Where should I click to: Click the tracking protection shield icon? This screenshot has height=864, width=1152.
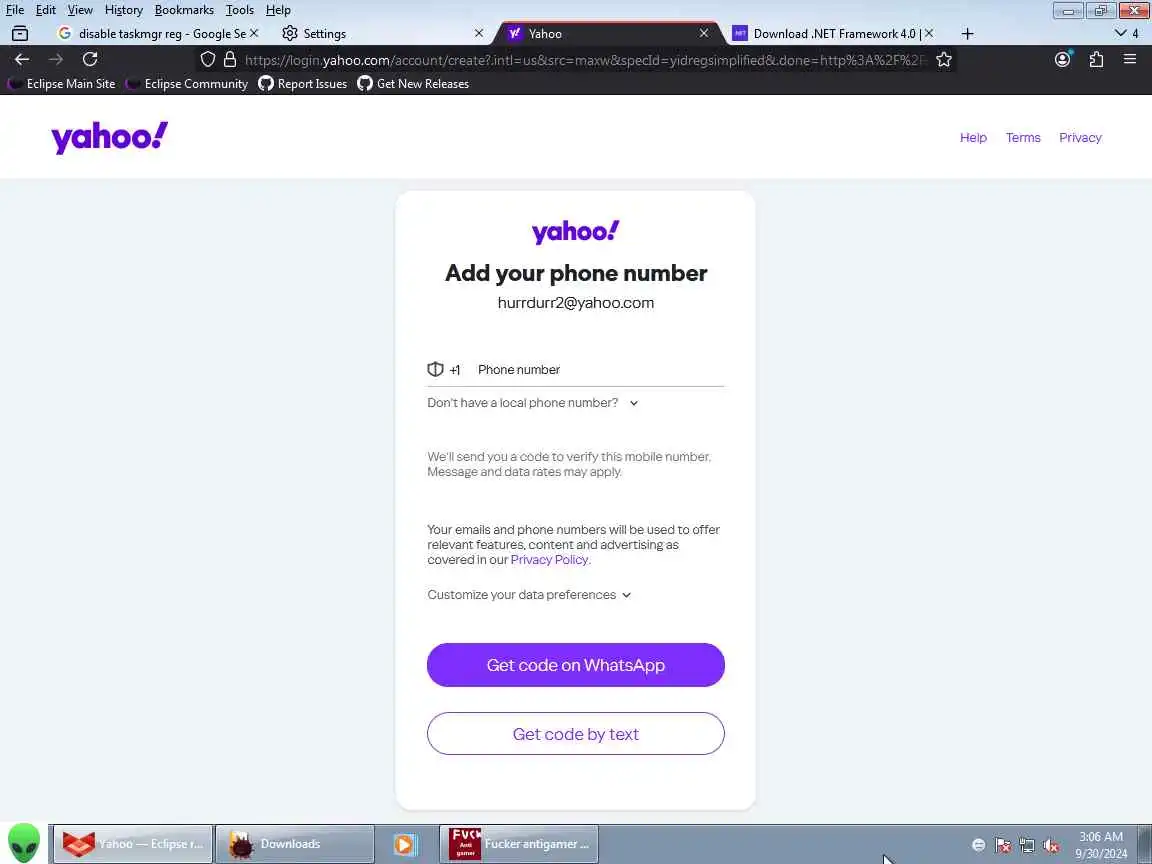point(208,60)
